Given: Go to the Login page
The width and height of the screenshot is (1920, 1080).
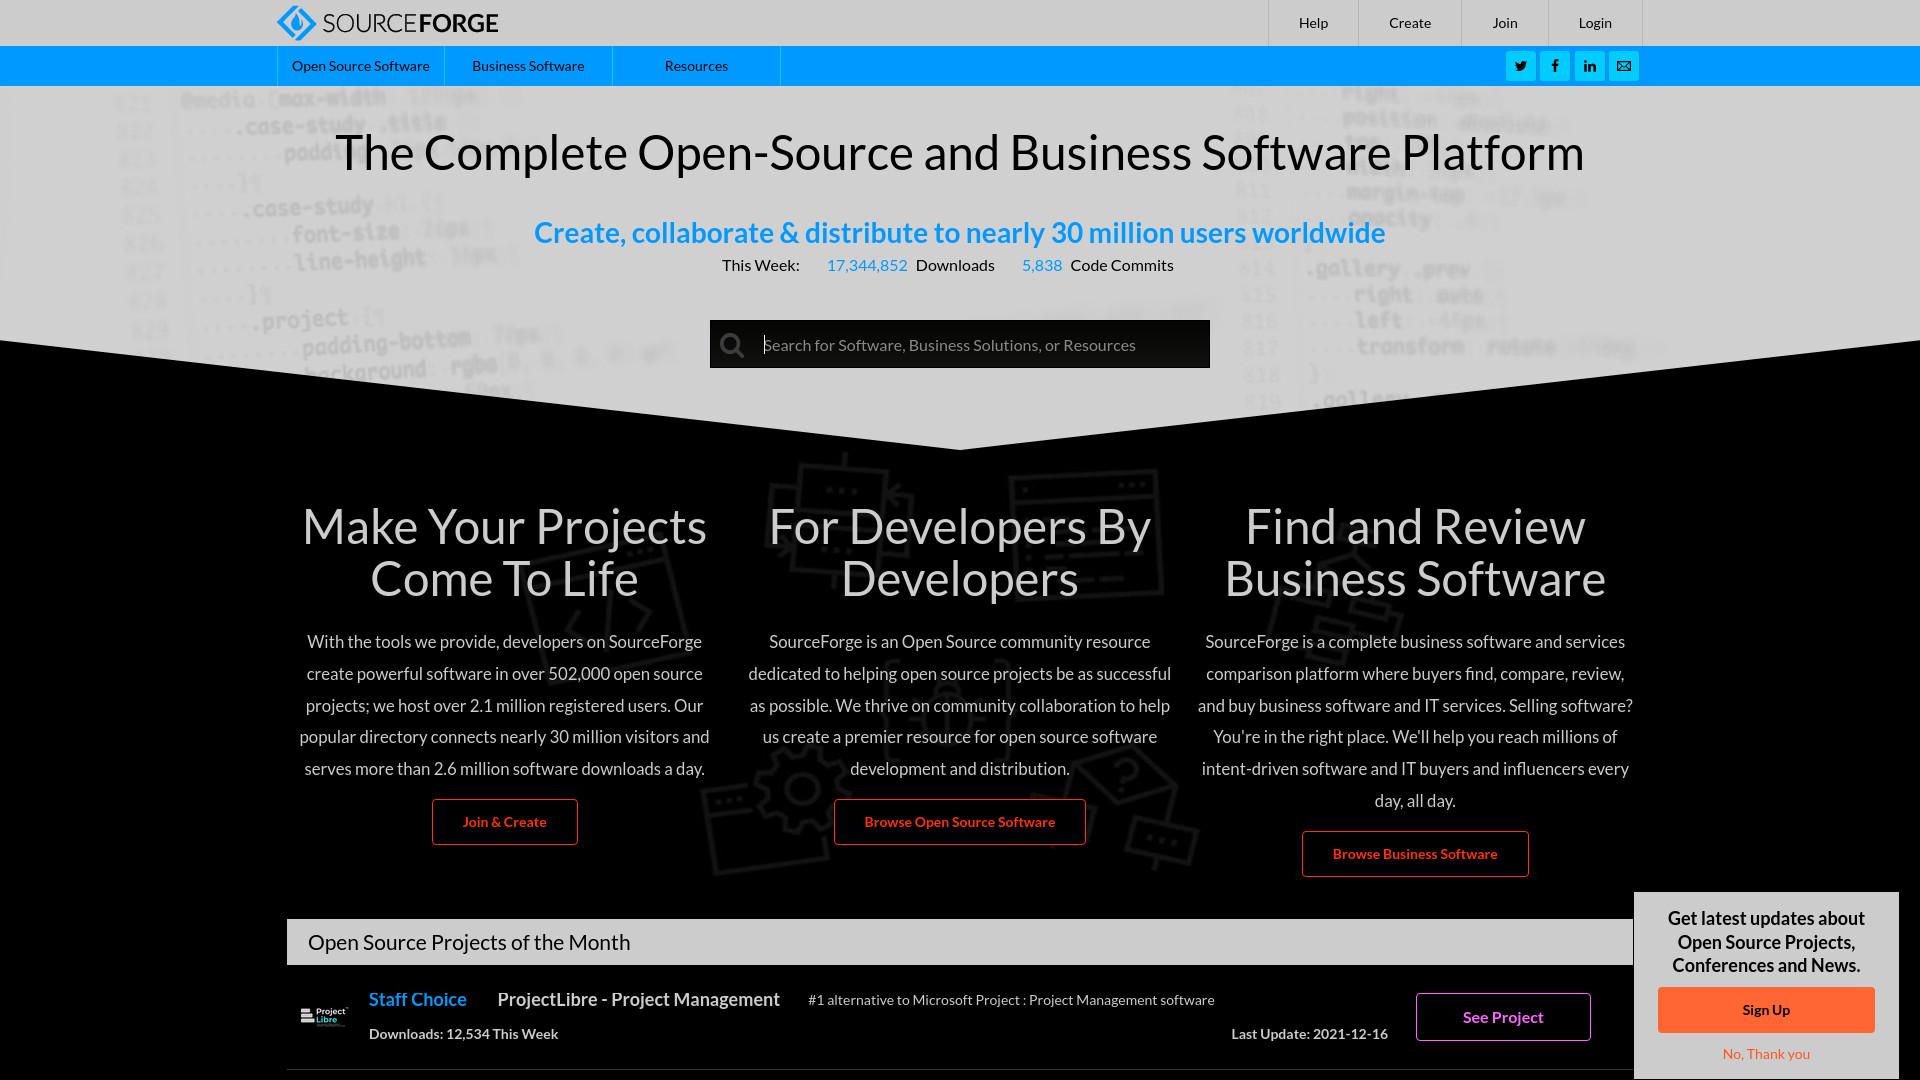Looking at the screenshot, I should (x=1595, y=23).
